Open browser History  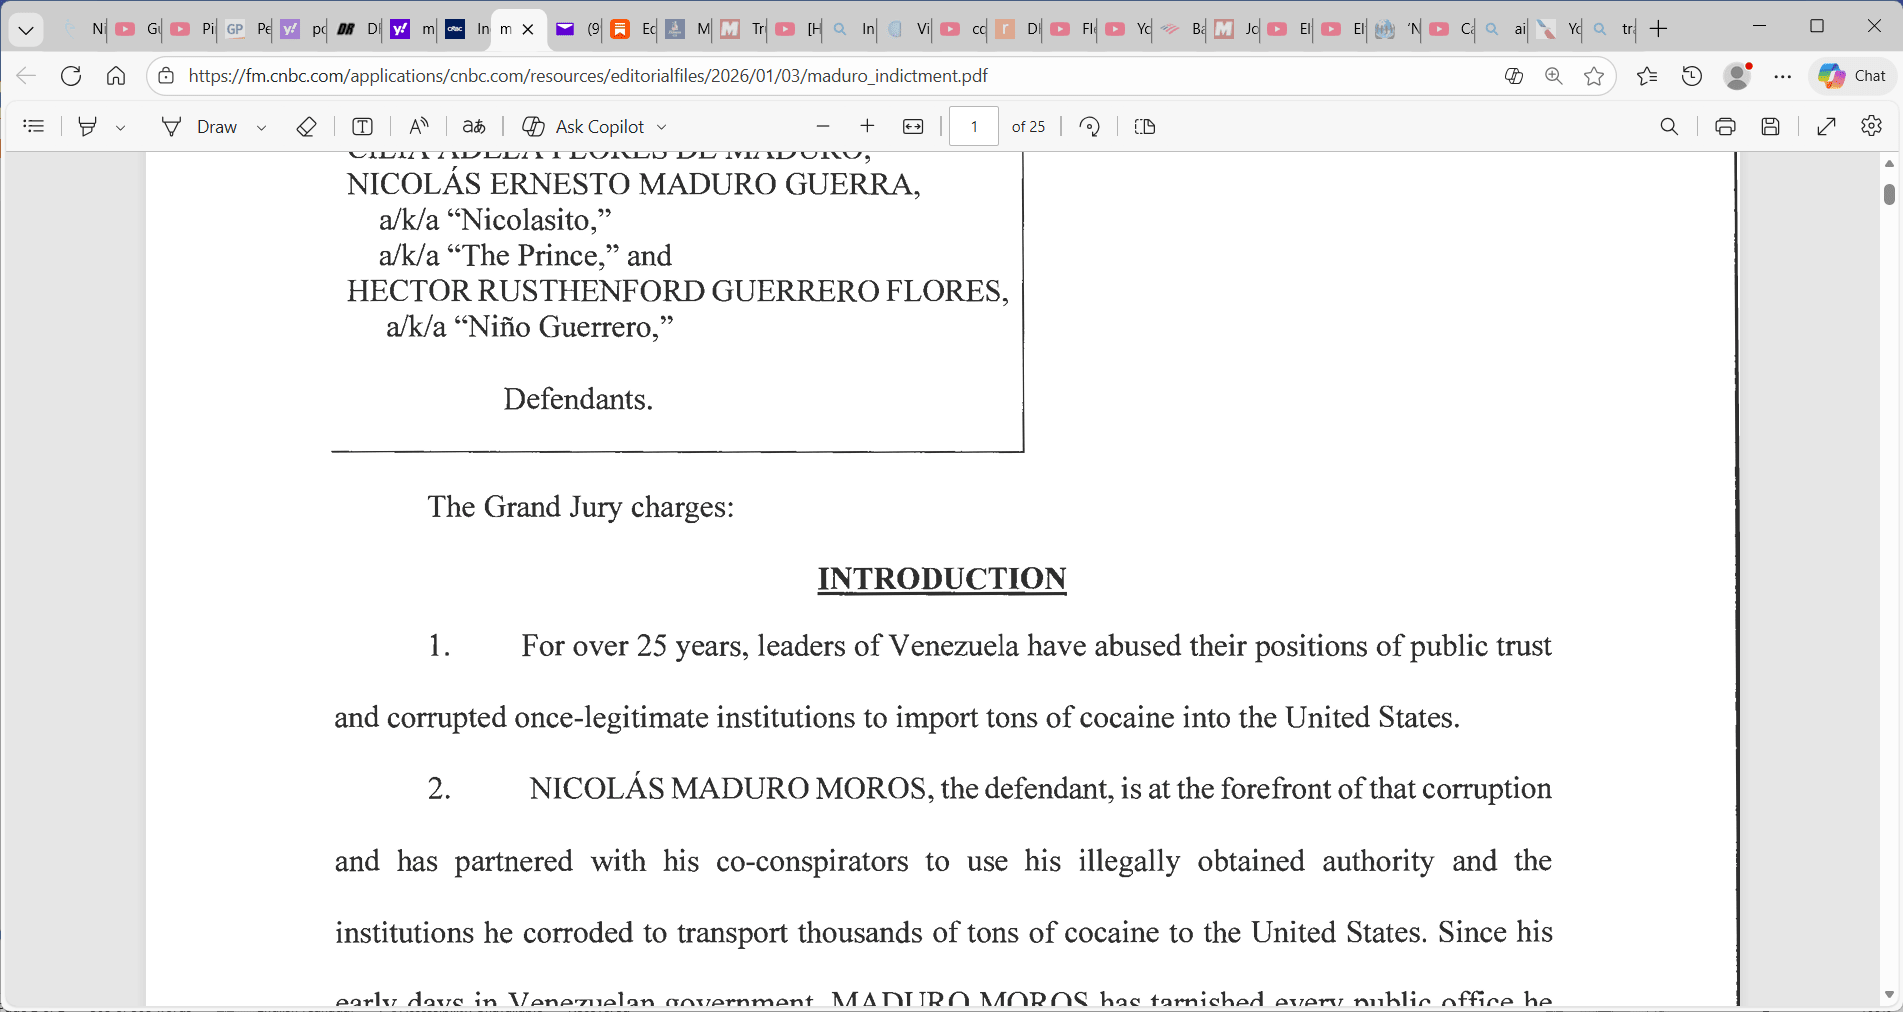1692,76
